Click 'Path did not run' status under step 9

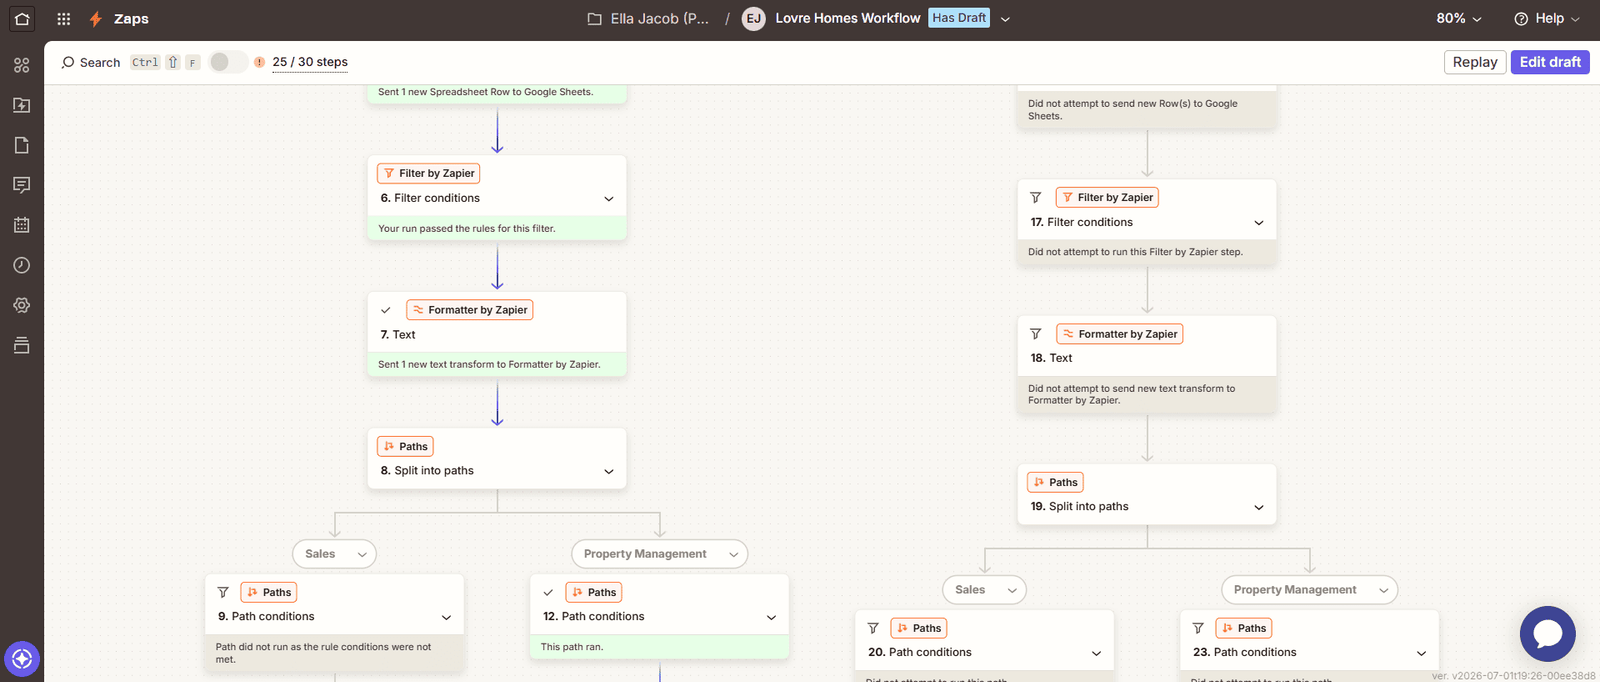[x=323, y=653]
